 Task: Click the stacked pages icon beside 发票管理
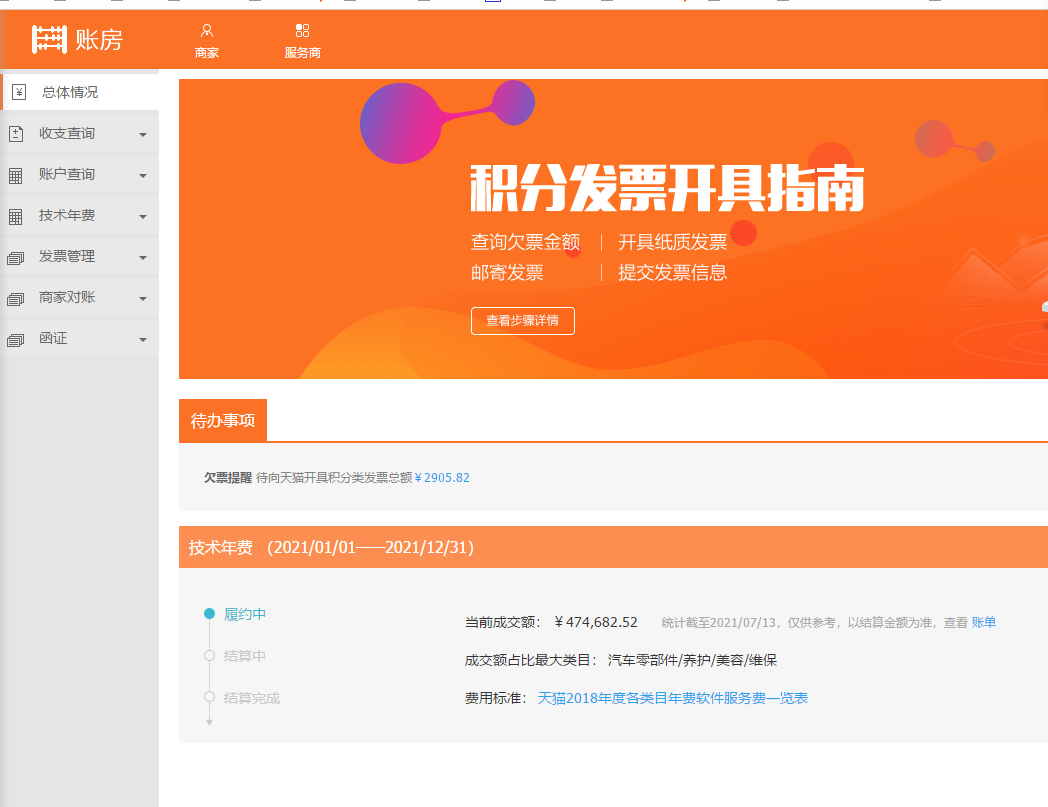[x=15, y=257]
